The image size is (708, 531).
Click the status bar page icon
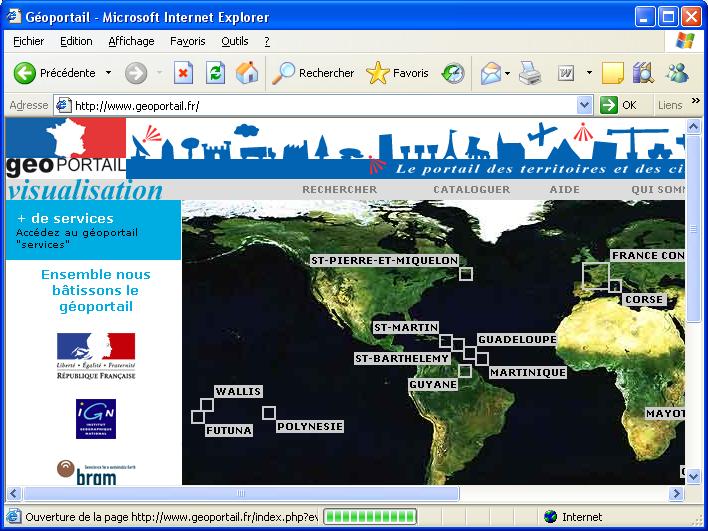[14, 517]
